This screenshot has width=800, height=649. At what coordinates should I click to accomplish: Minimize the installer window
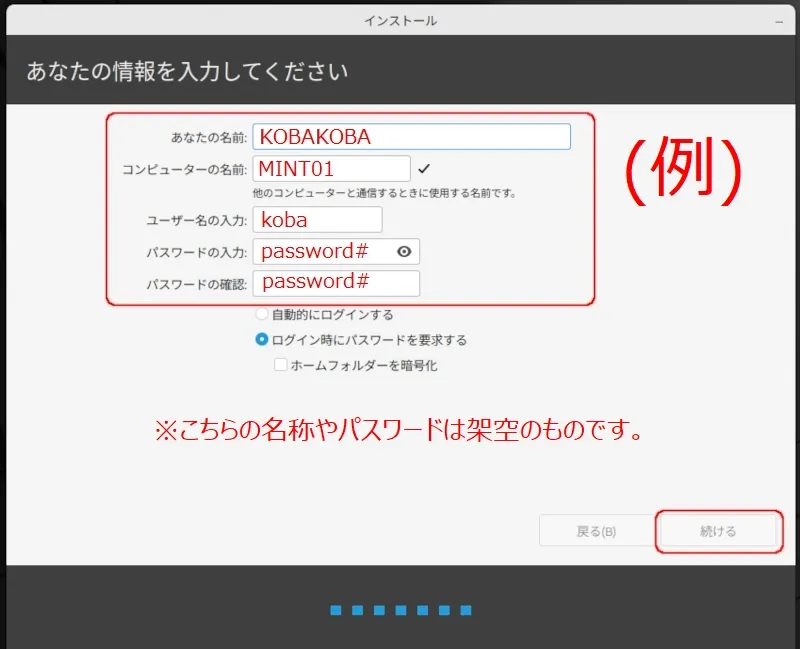coord(778,20)
